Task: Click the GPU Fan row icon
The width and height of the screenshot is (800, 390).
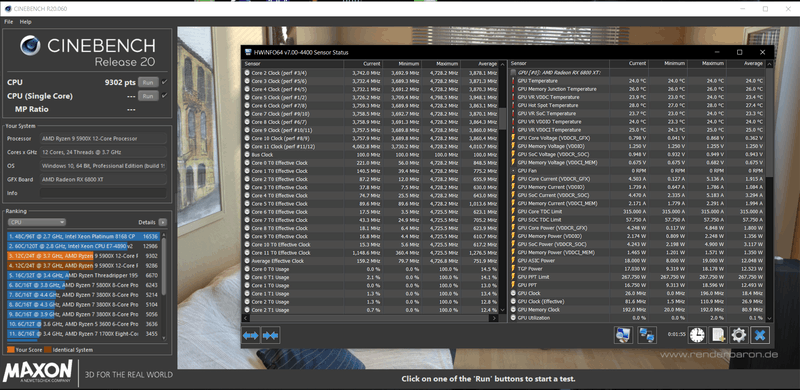Action: point(513,170)
